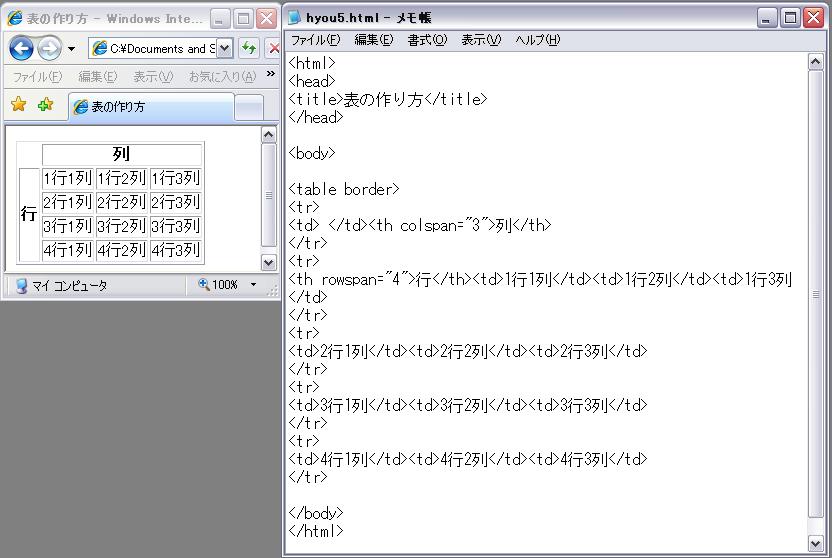This screenshot has height=558, width=832.
Task: Click the 列 header cell in the table
Action: click(x=122, y=154)
